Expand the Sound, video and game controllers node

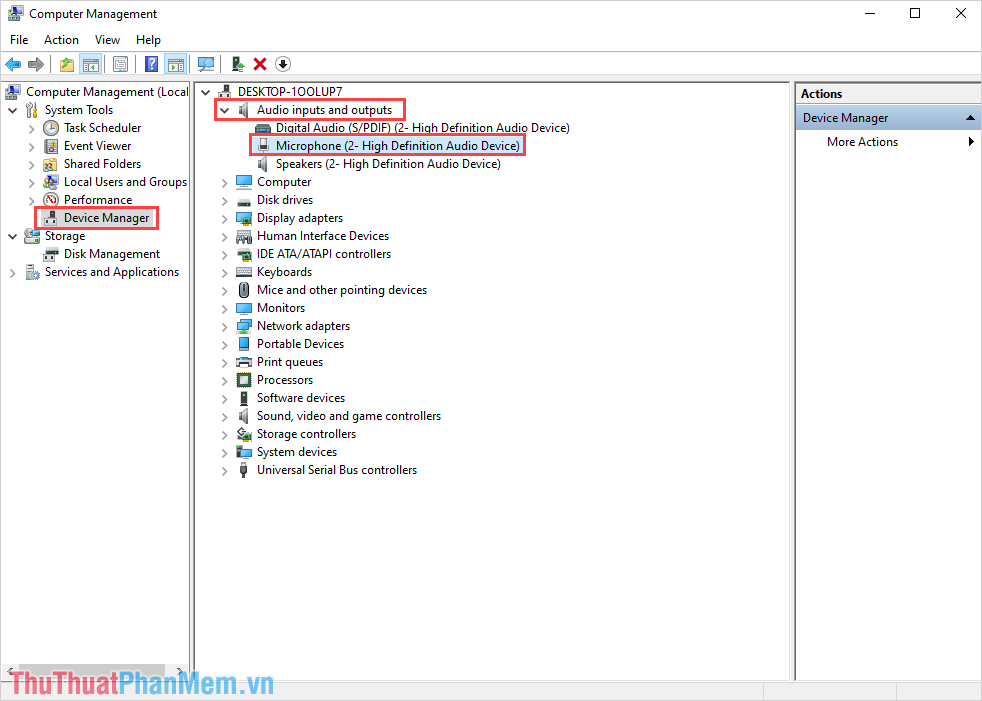click(224, 415)
